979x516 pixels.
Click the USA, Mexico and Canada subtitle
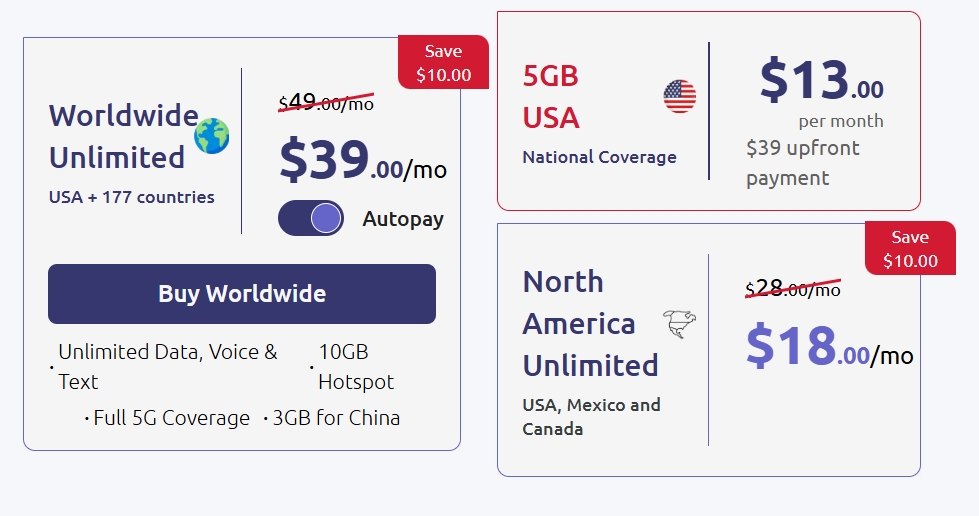tap(591, 417)
